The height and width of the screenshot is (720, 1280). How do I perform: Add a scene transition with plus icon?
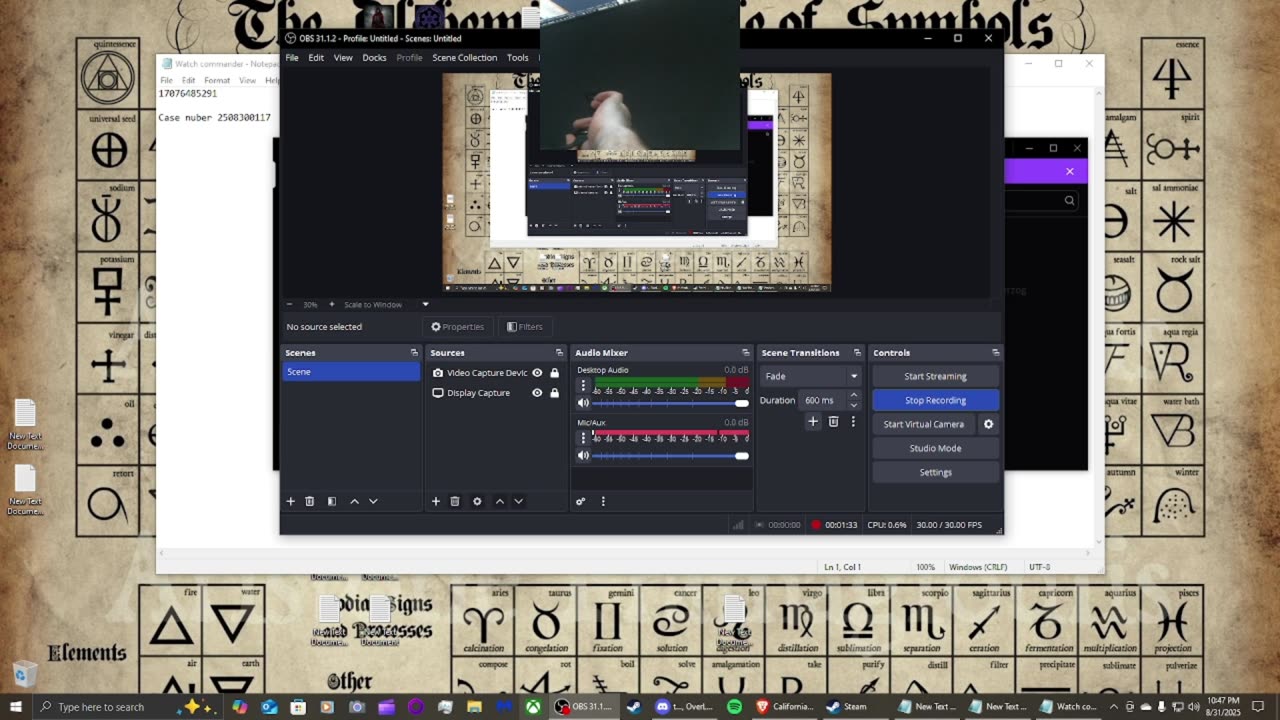coord(813,422)
